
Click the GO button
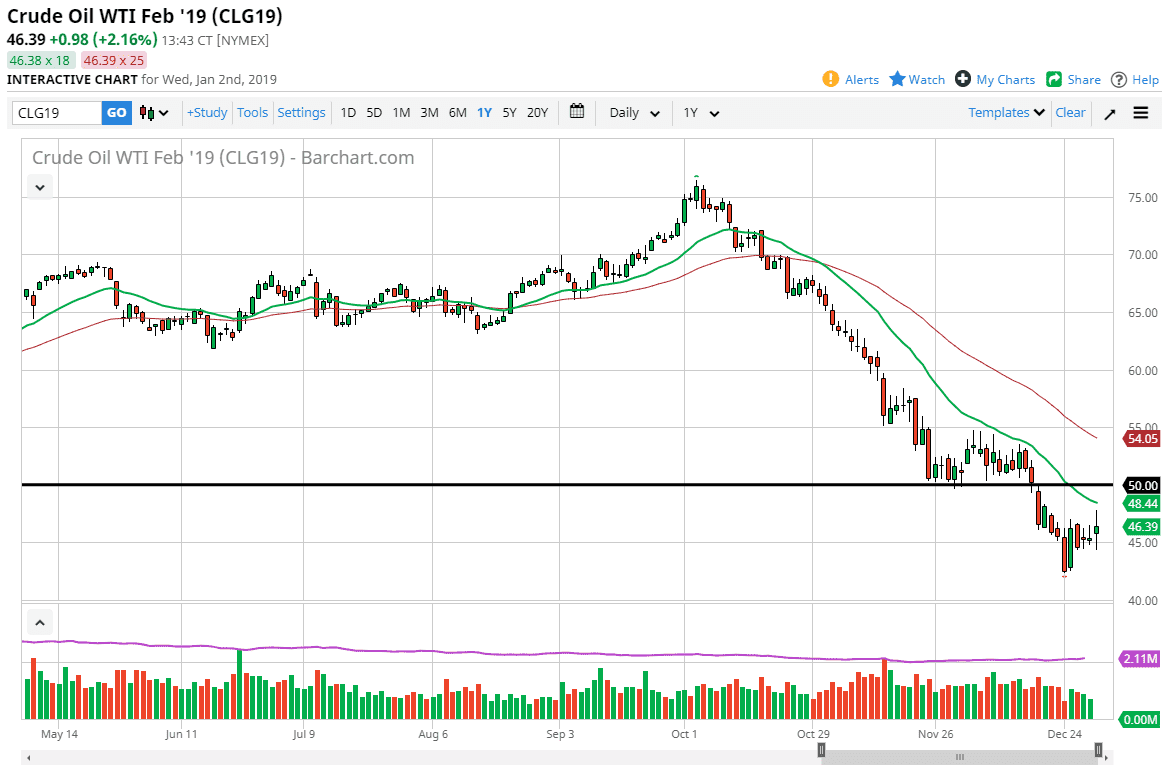(115, 112)
